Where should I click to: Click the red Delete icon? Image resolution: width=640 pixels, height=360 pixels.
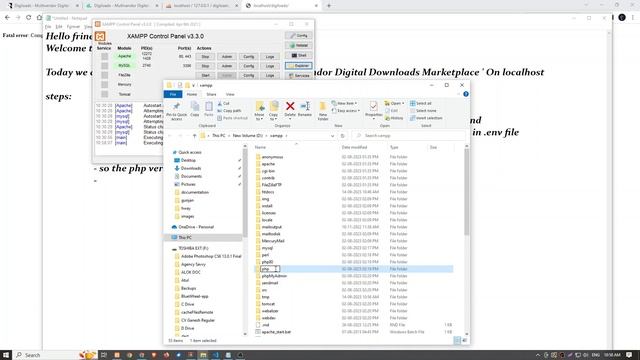(290, 106)
